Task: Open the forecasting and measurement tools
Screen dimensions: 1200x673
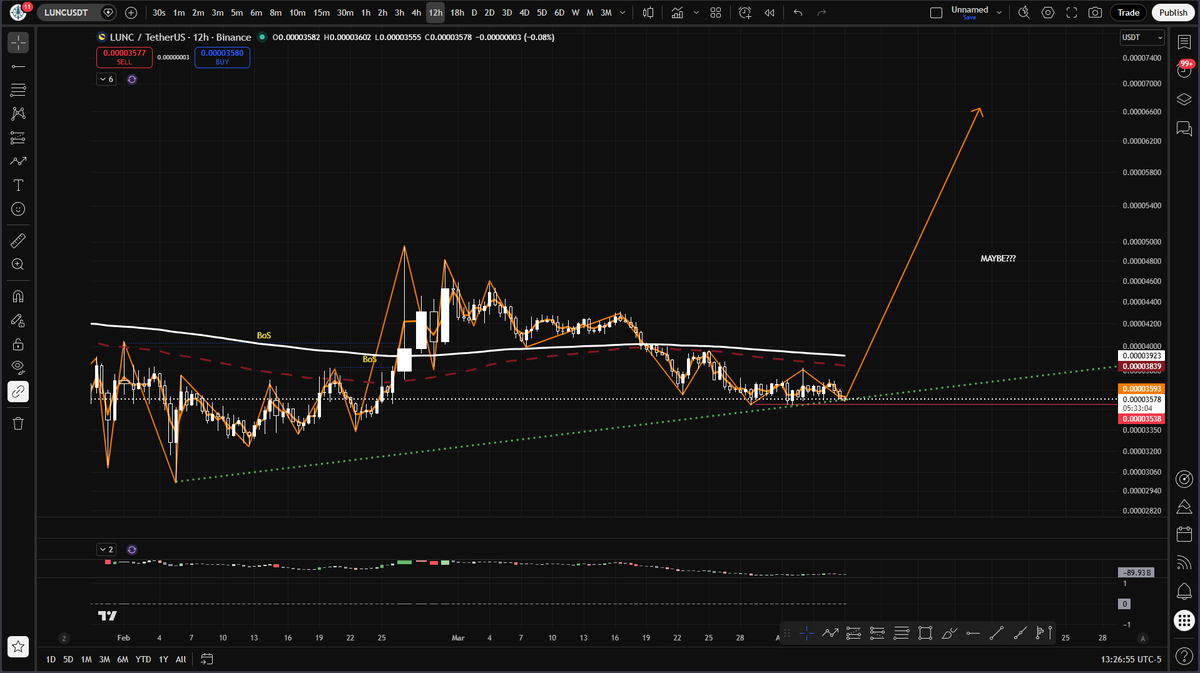Action: pos(18,138)
